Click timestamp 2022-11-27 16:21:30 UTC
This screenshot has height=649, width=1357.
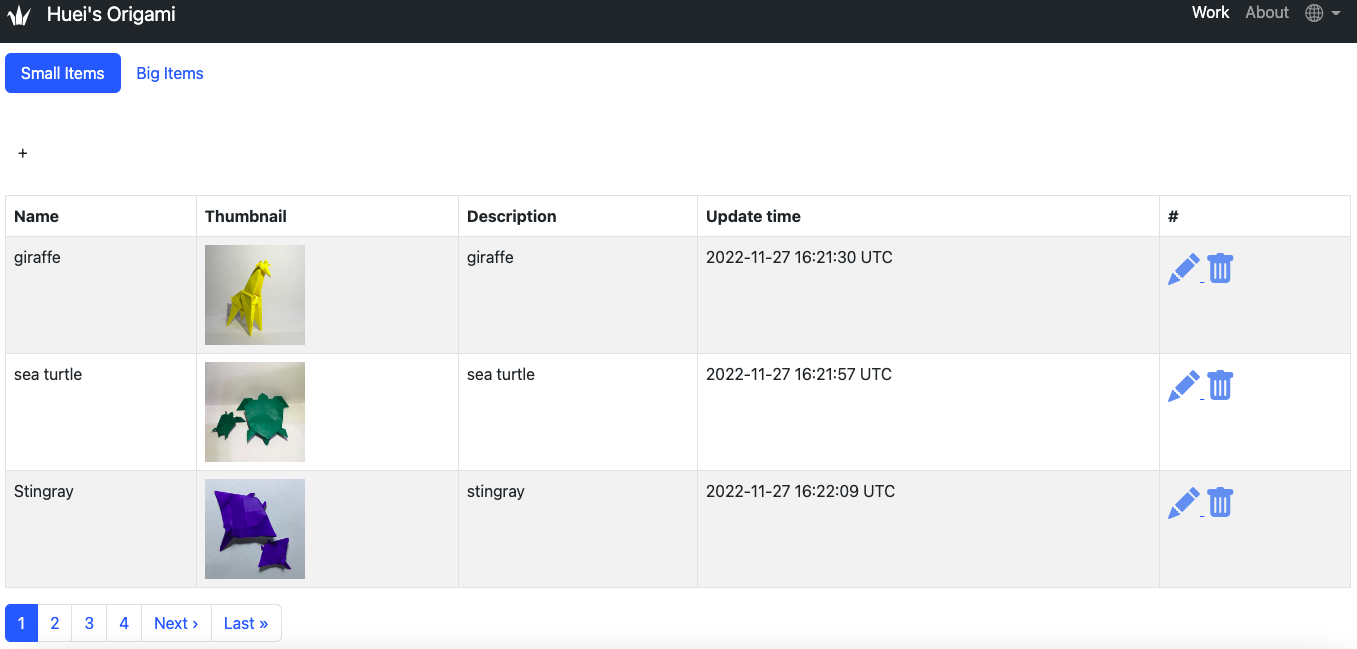click(x=799, y=257)
